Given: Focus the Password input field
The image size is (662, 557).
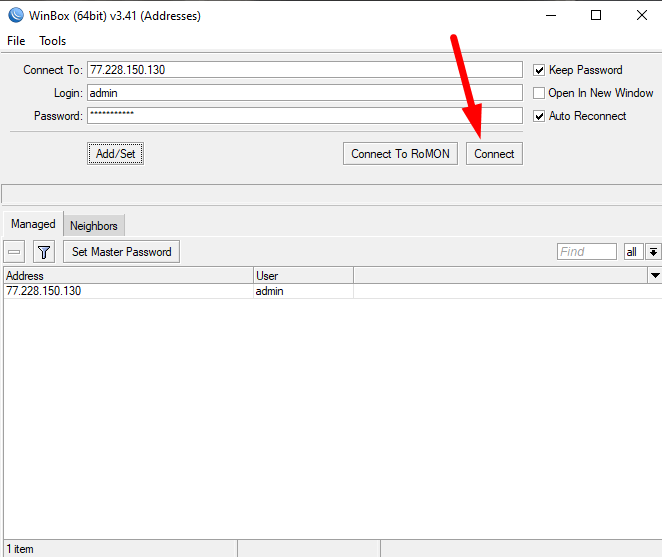Looking at the screenshot, I should click(x=305, y=116).
